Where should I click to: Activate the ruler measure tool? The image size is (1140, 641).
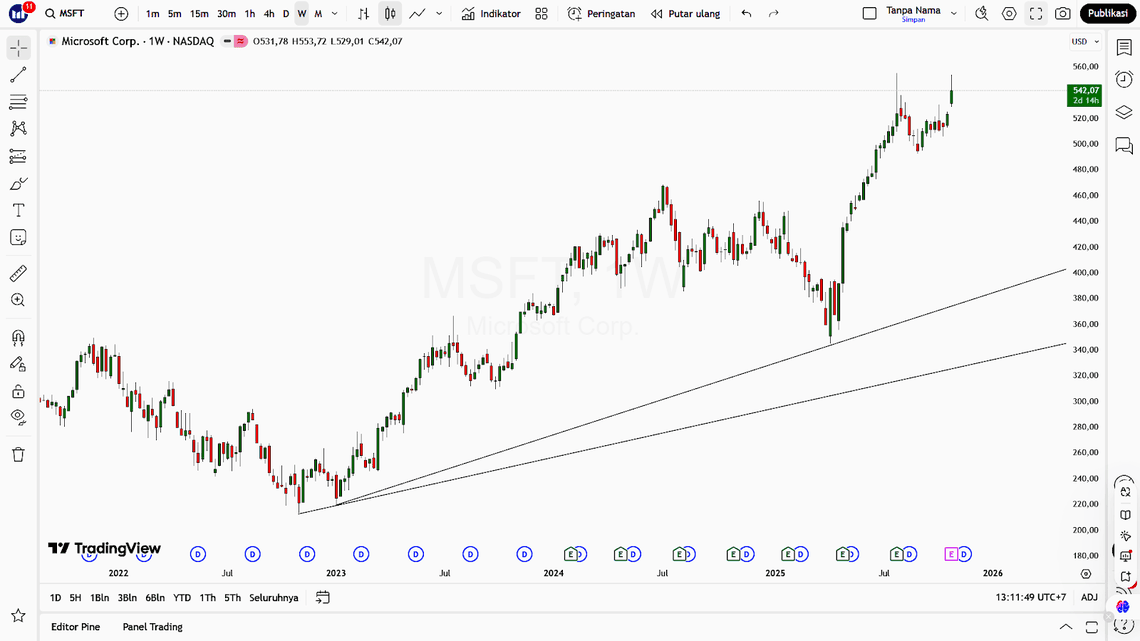point(18,273)
